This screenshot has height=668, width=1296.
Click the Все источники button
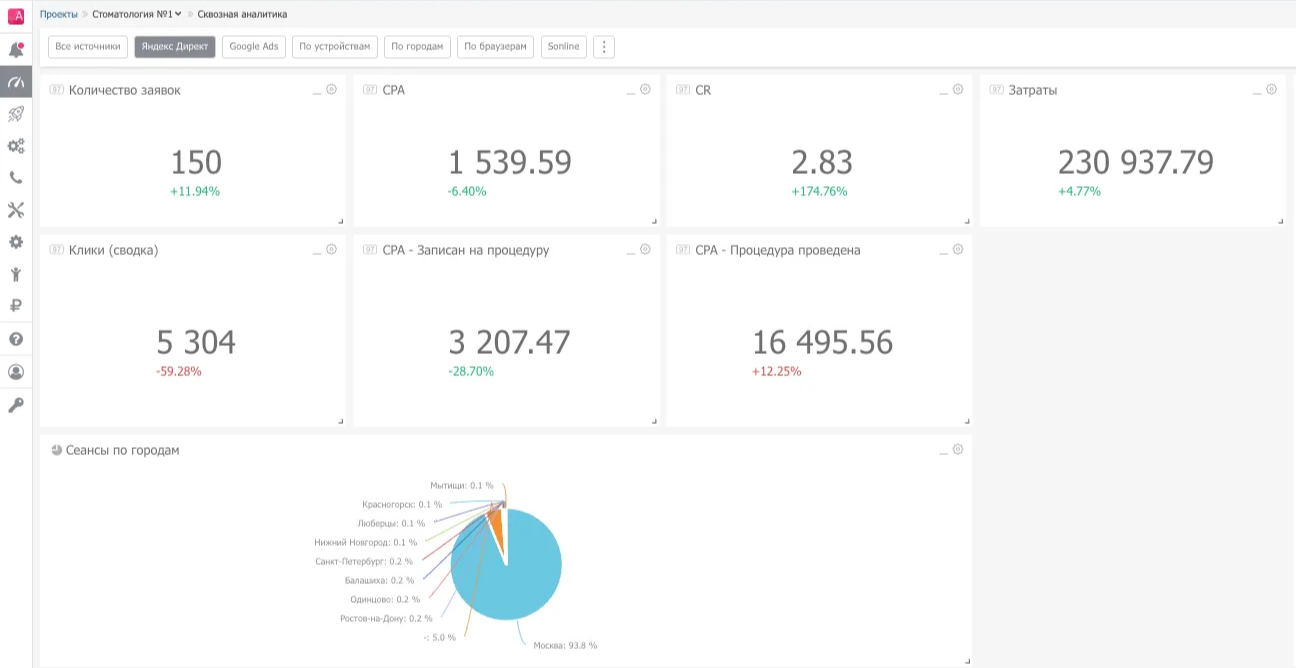(88, 47)
